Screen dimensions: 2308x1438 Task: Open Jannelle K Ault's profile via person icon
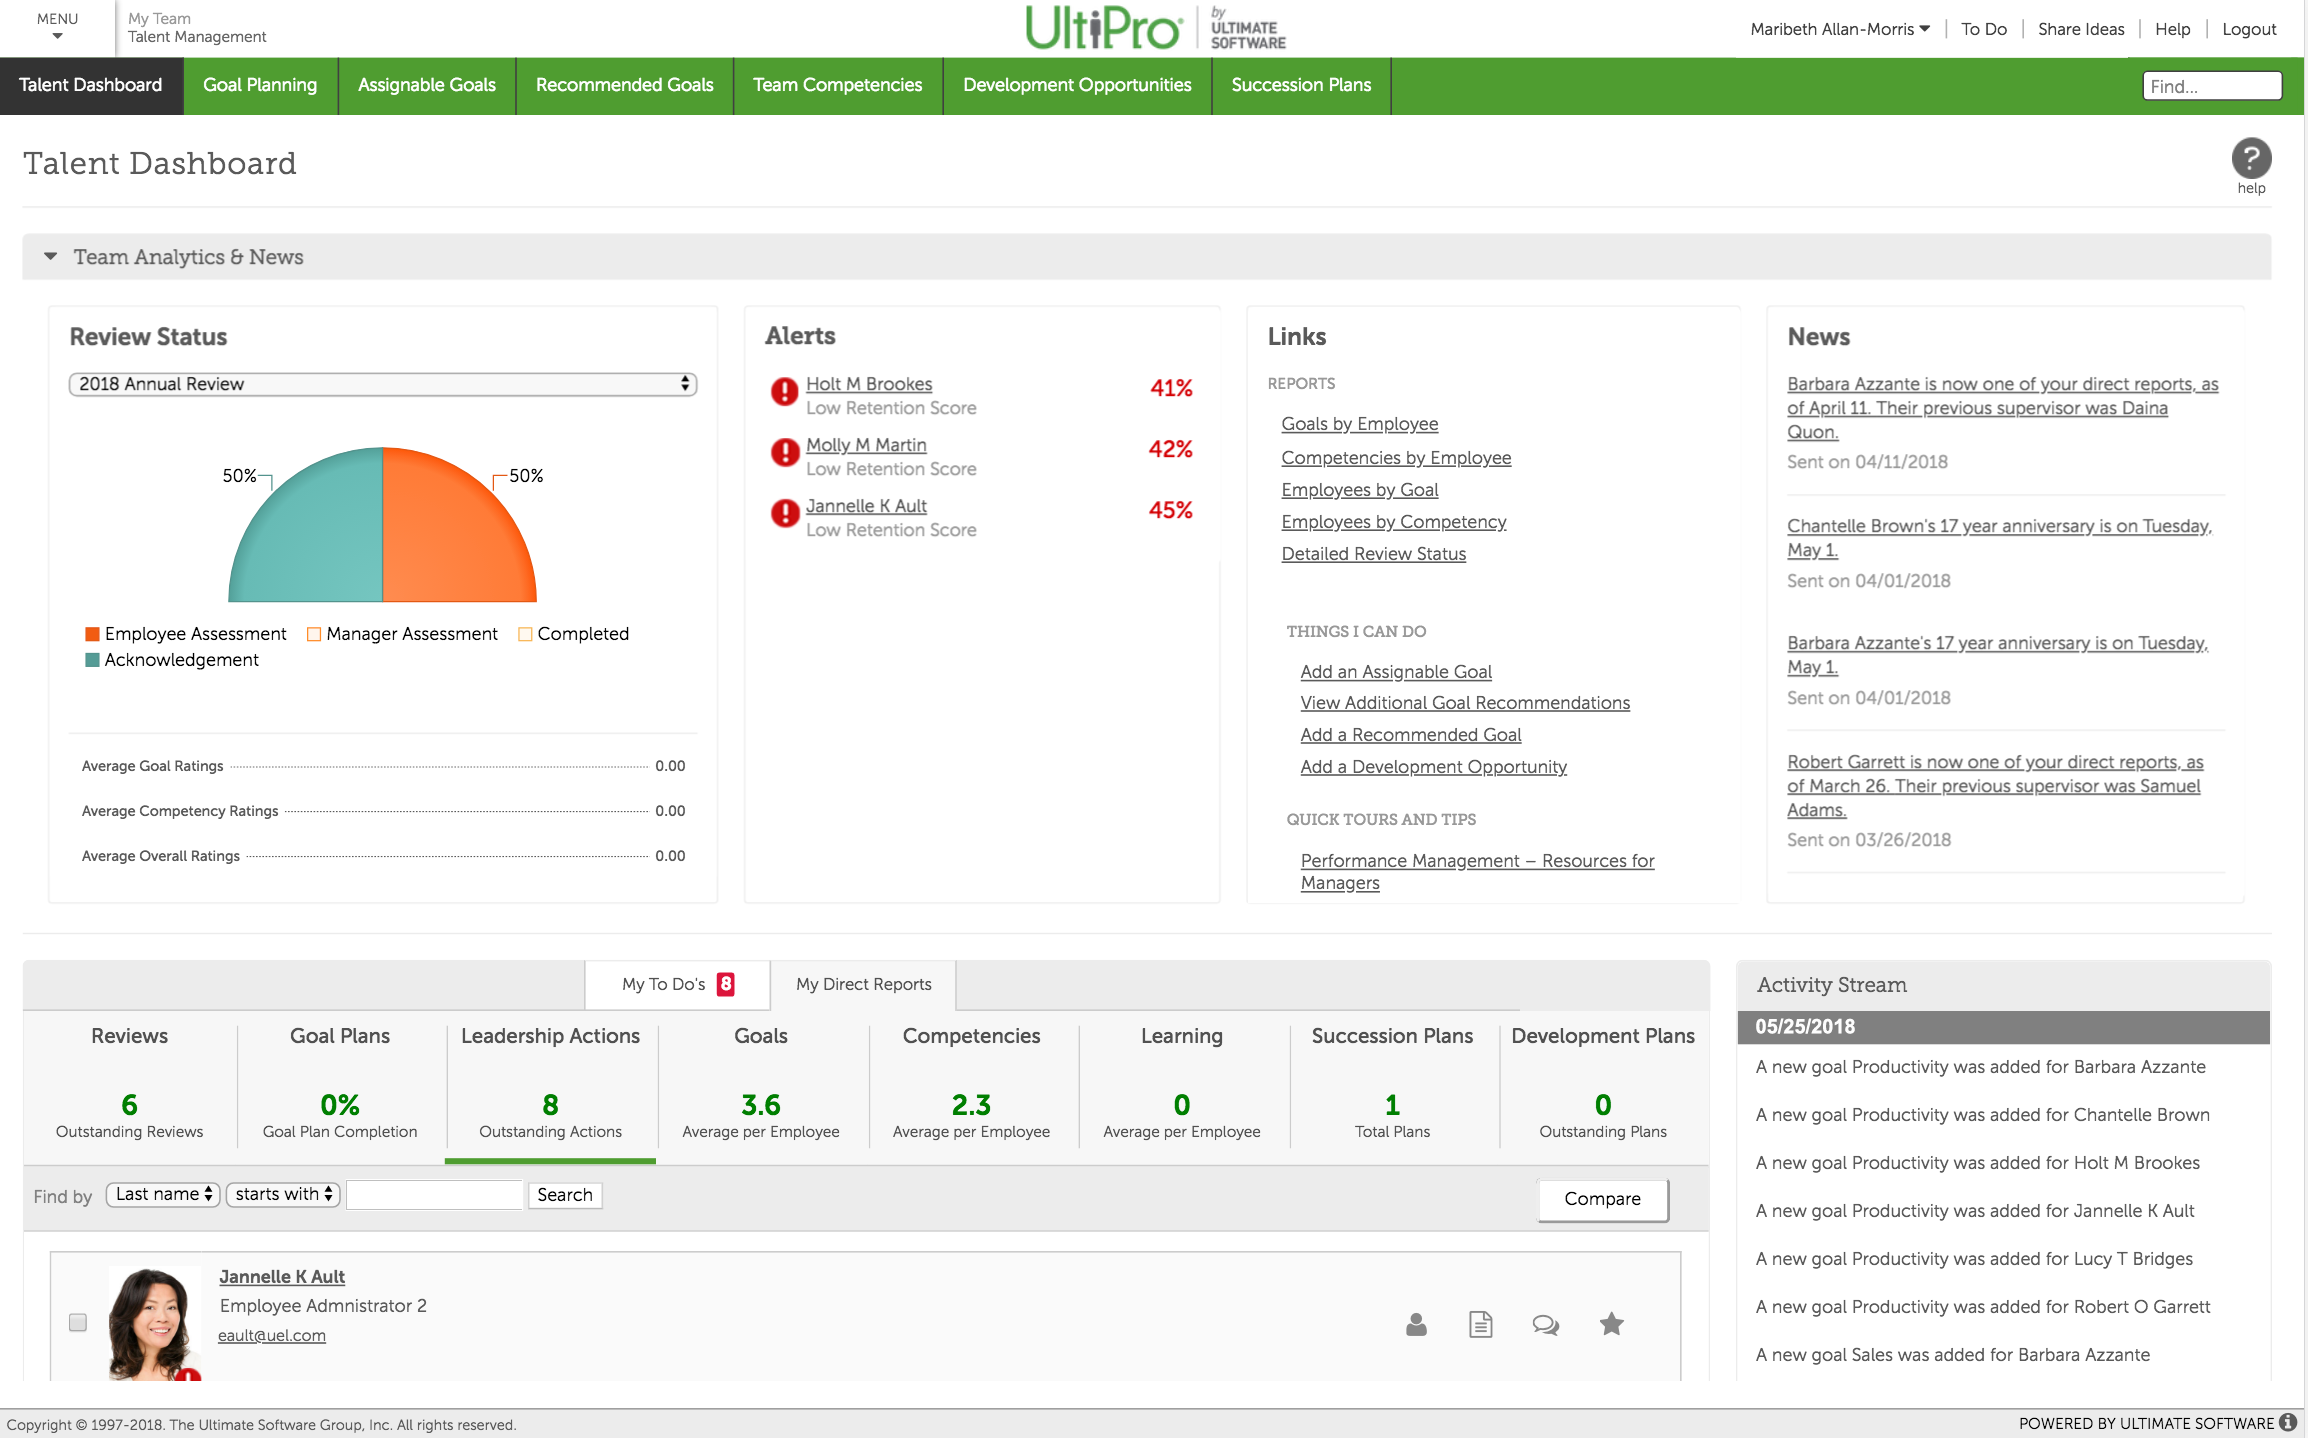tap(1416, 1324)
